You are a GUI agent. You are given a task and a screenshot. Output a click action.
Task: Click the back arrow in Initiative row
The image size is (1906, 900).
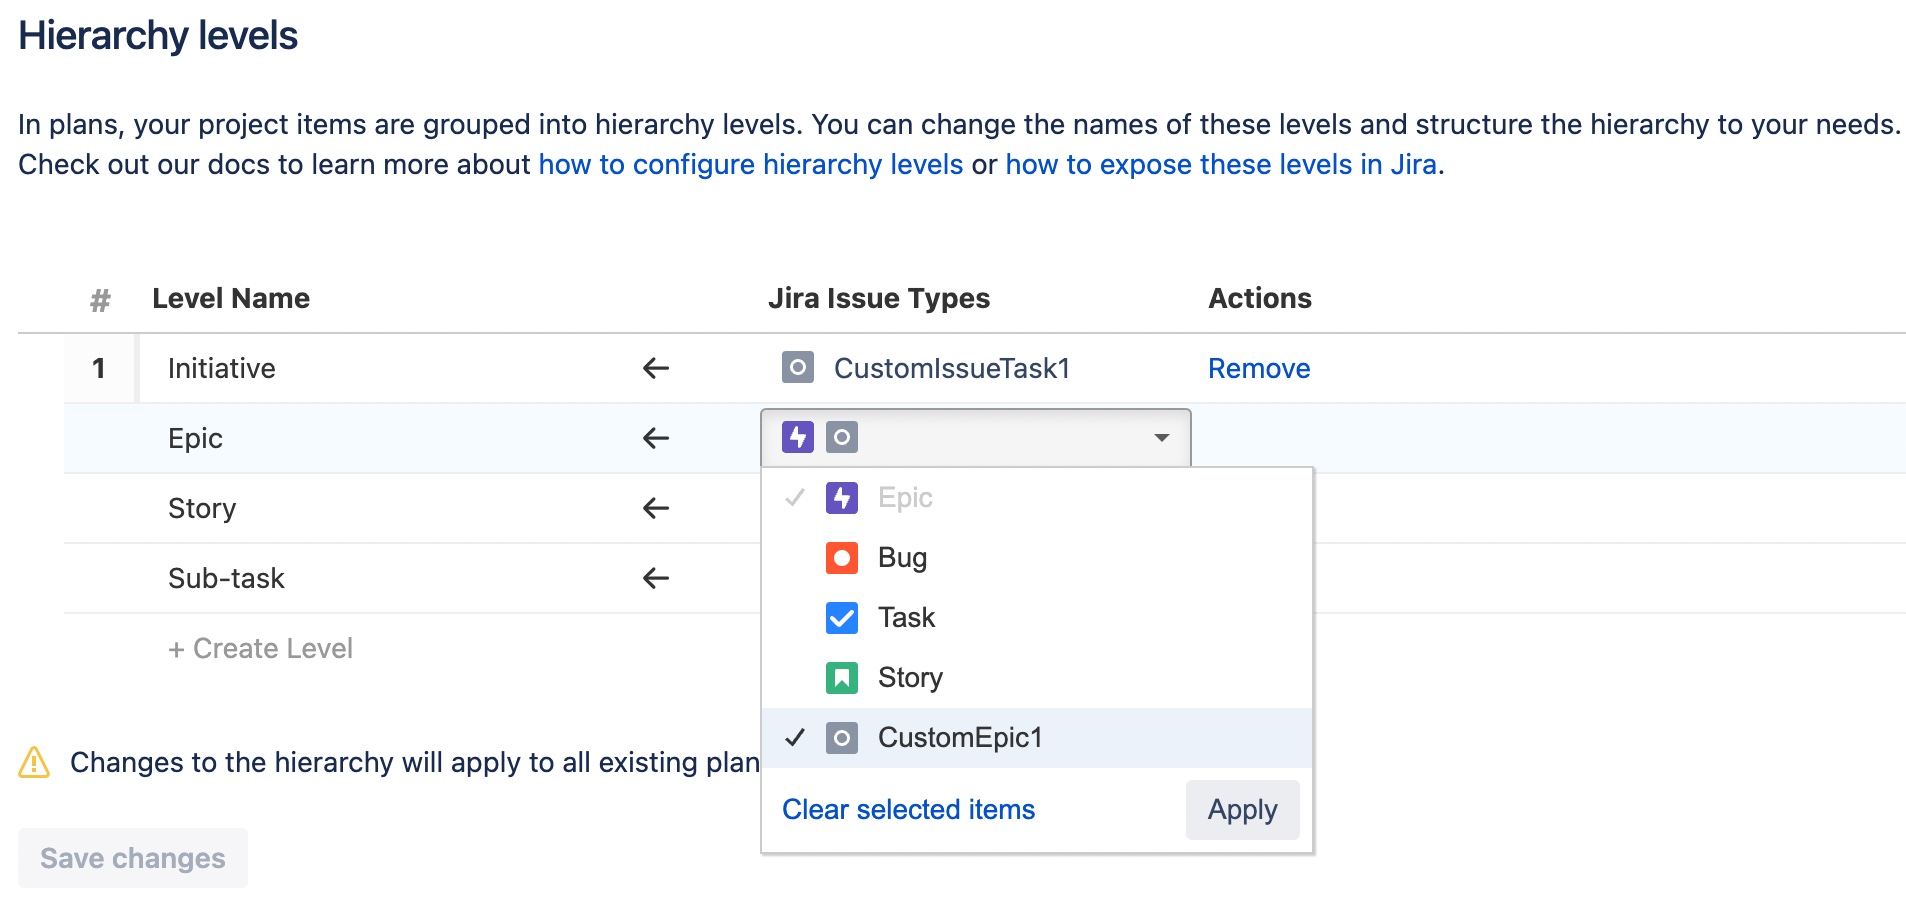[656, 368]
